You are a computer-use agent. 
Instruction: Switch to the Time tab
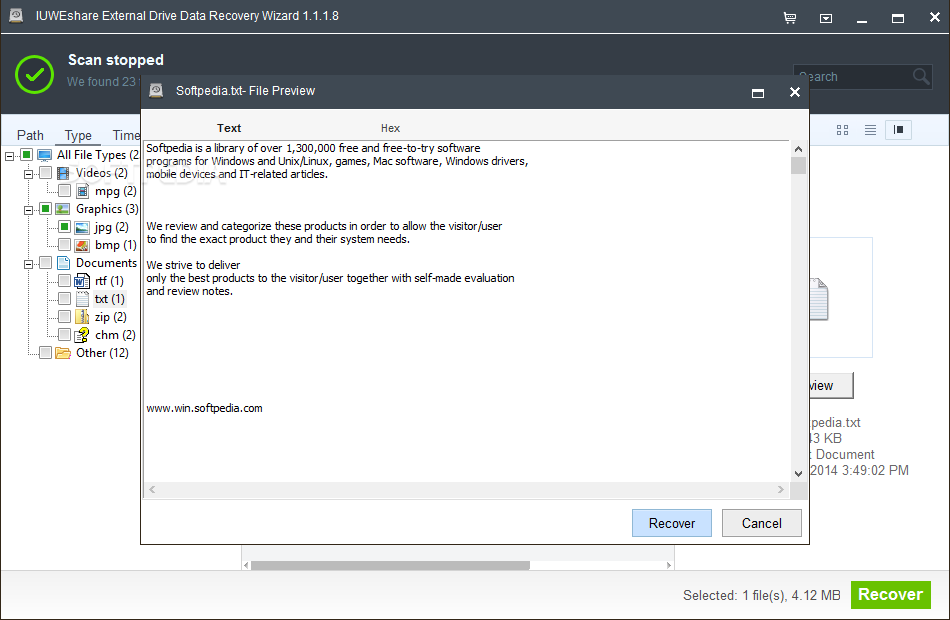click(125, 135)
